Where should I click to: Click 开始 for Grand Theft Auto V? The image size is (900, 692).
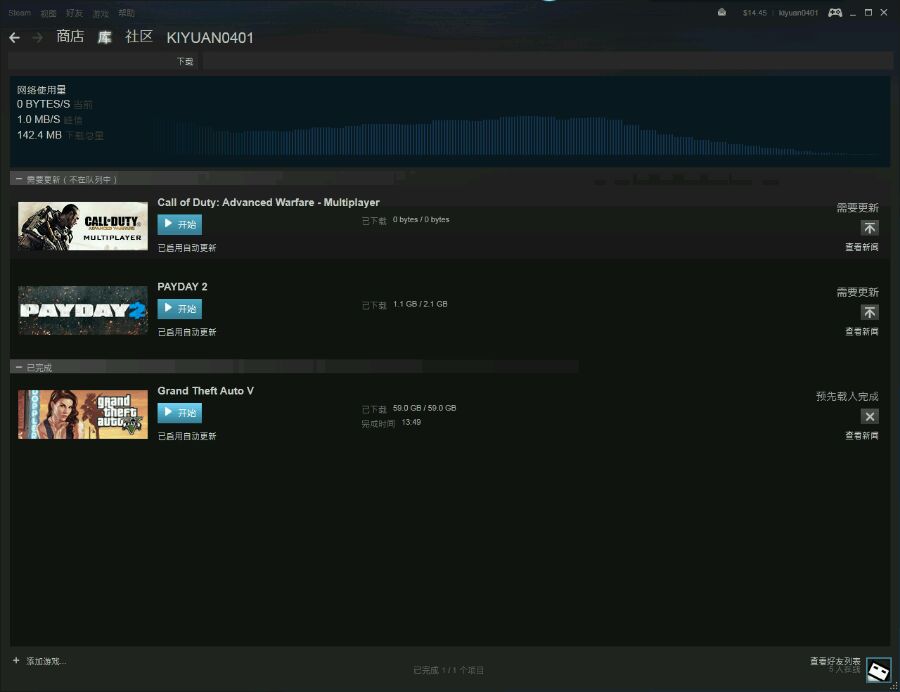(180, 413)
